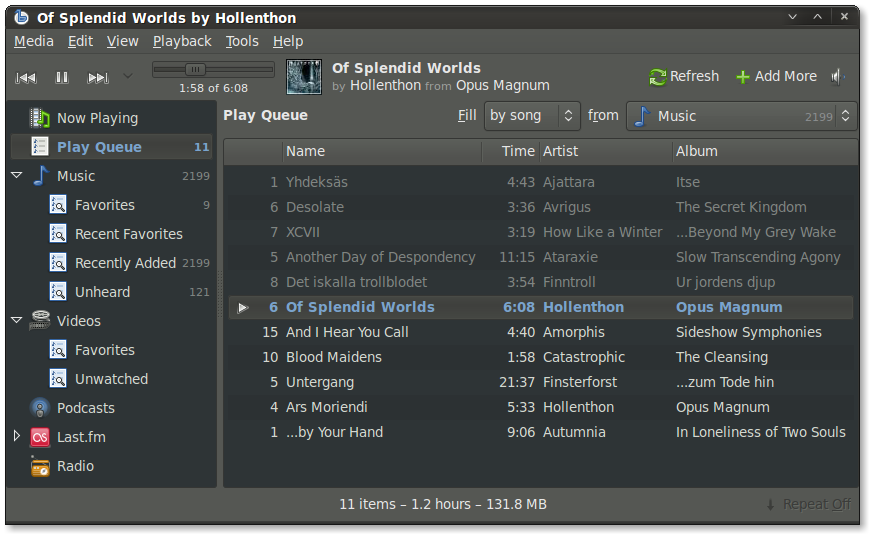Click the playback seek slider
Image resolution: width=869 pixels, height=534 pixels.
coord(213,69)
